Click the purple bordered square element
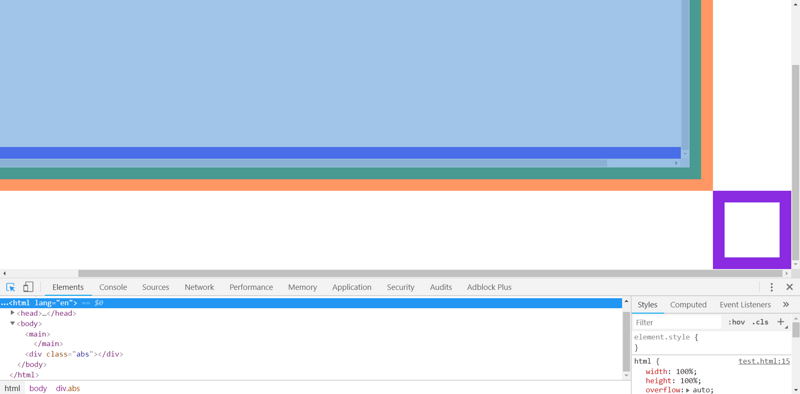The image size is (800, 394). coord(752,230)
